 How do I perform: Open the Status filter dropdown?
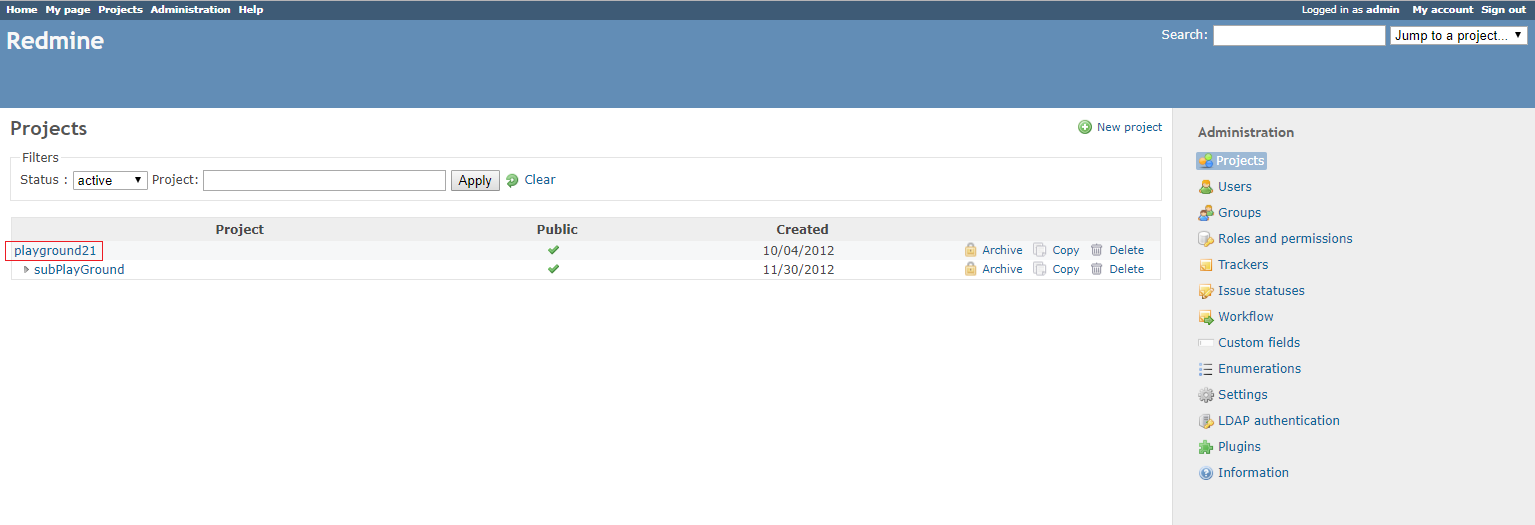[x=110, y=180]
